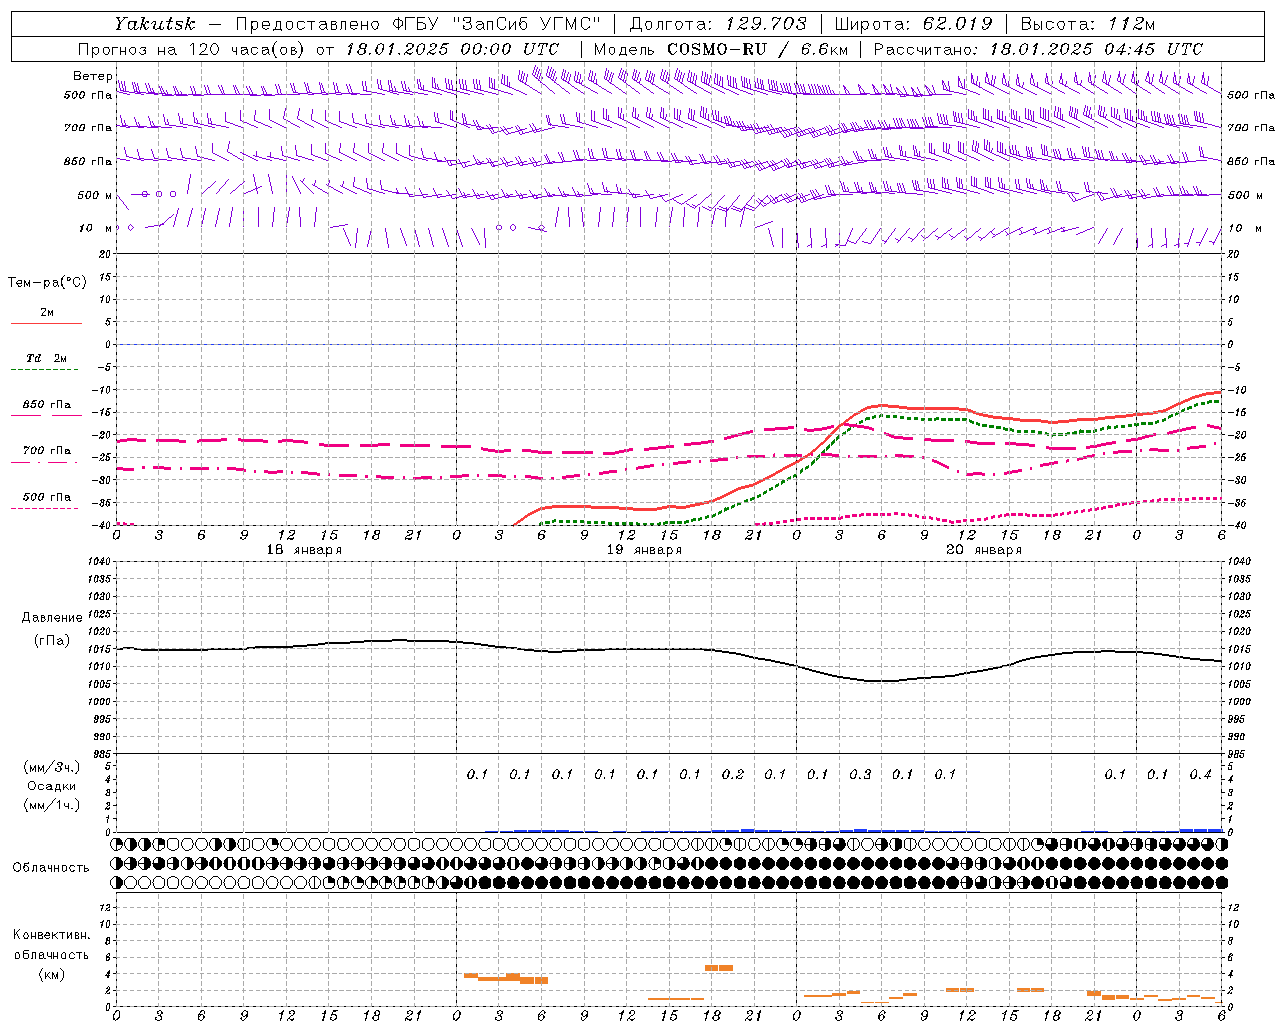The image size is (1280, 1024).
Task: Click the (км) convective cloud unit label
Action: 51,974
